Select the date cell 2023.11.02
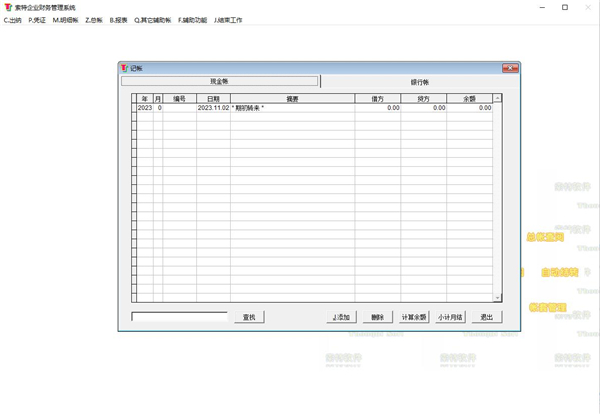Viewport: 600px width, 414px height. coord(214,108)
